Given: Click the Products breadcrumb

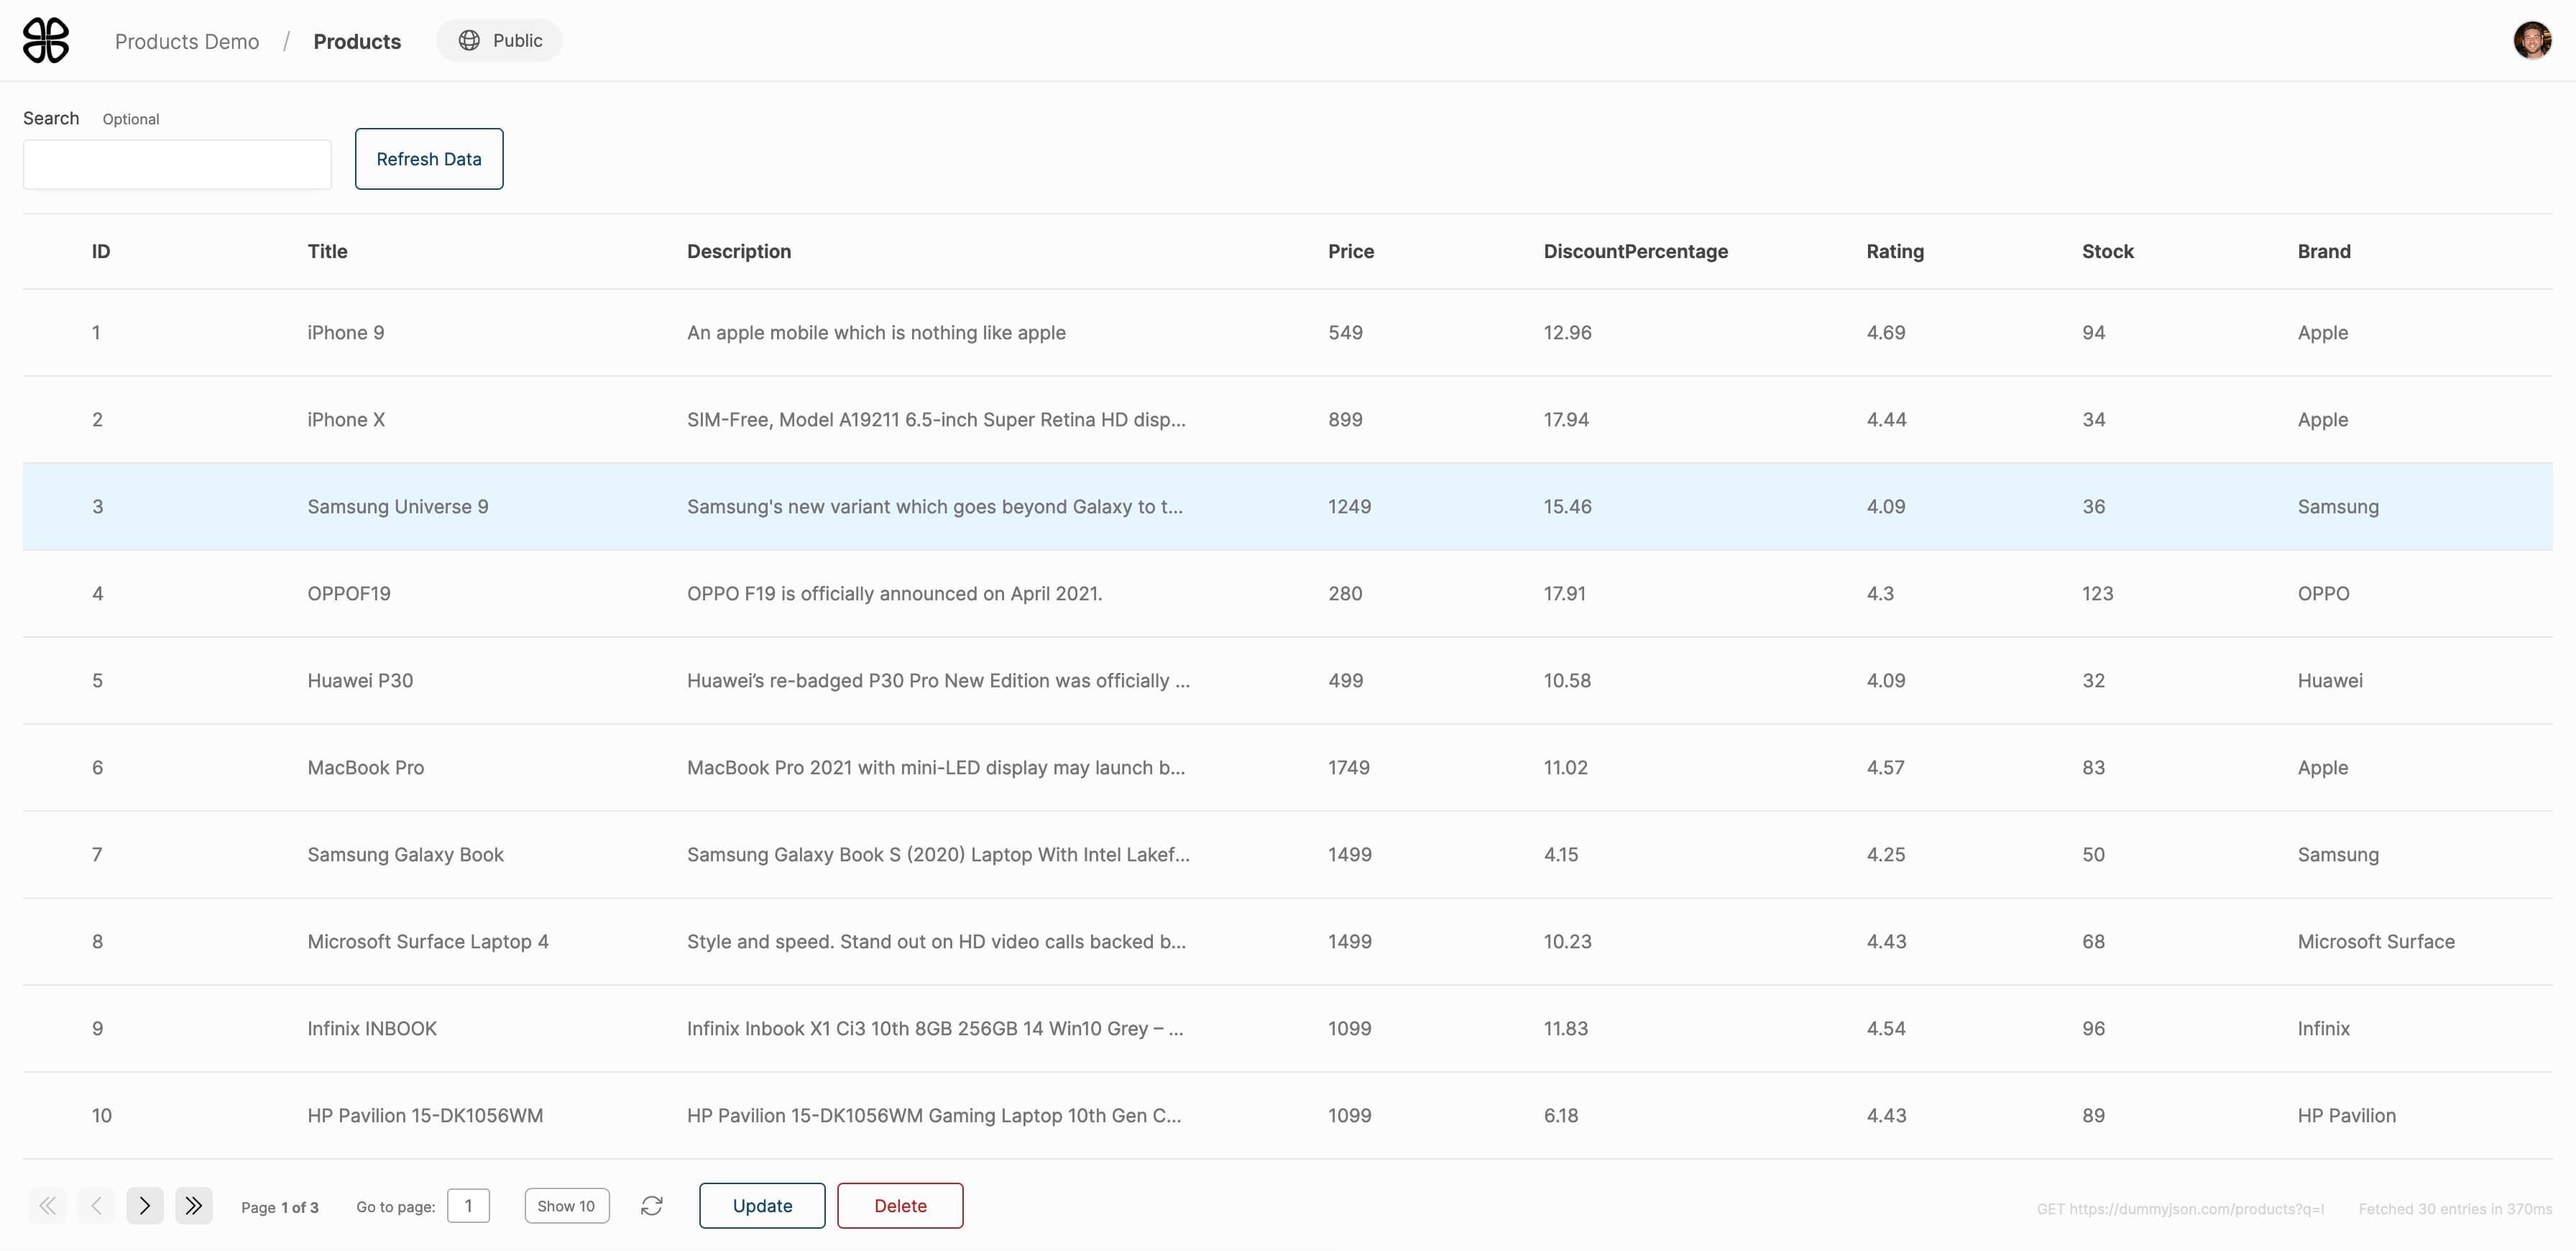Looking at the screenshot, I should (x=357, y=41).
